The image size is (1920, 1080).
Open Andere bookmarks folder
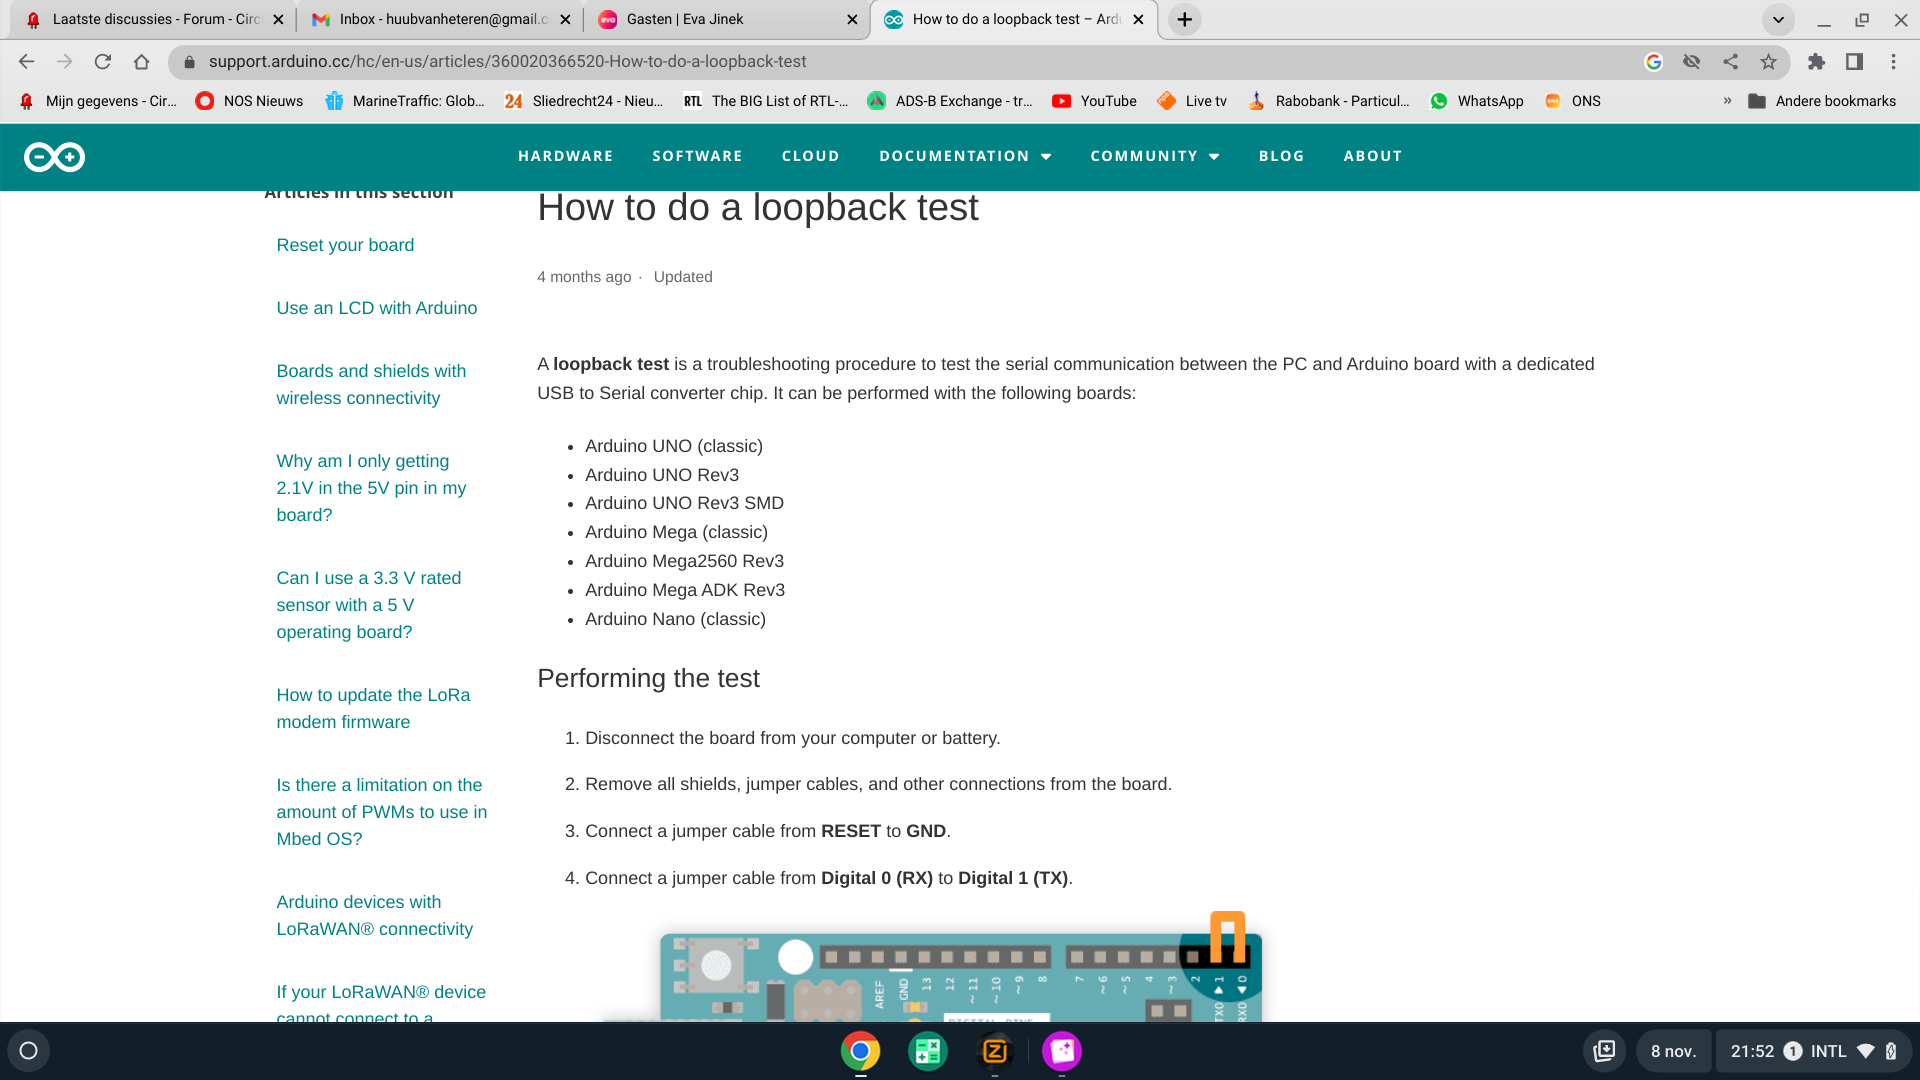tap(1822, 101)
